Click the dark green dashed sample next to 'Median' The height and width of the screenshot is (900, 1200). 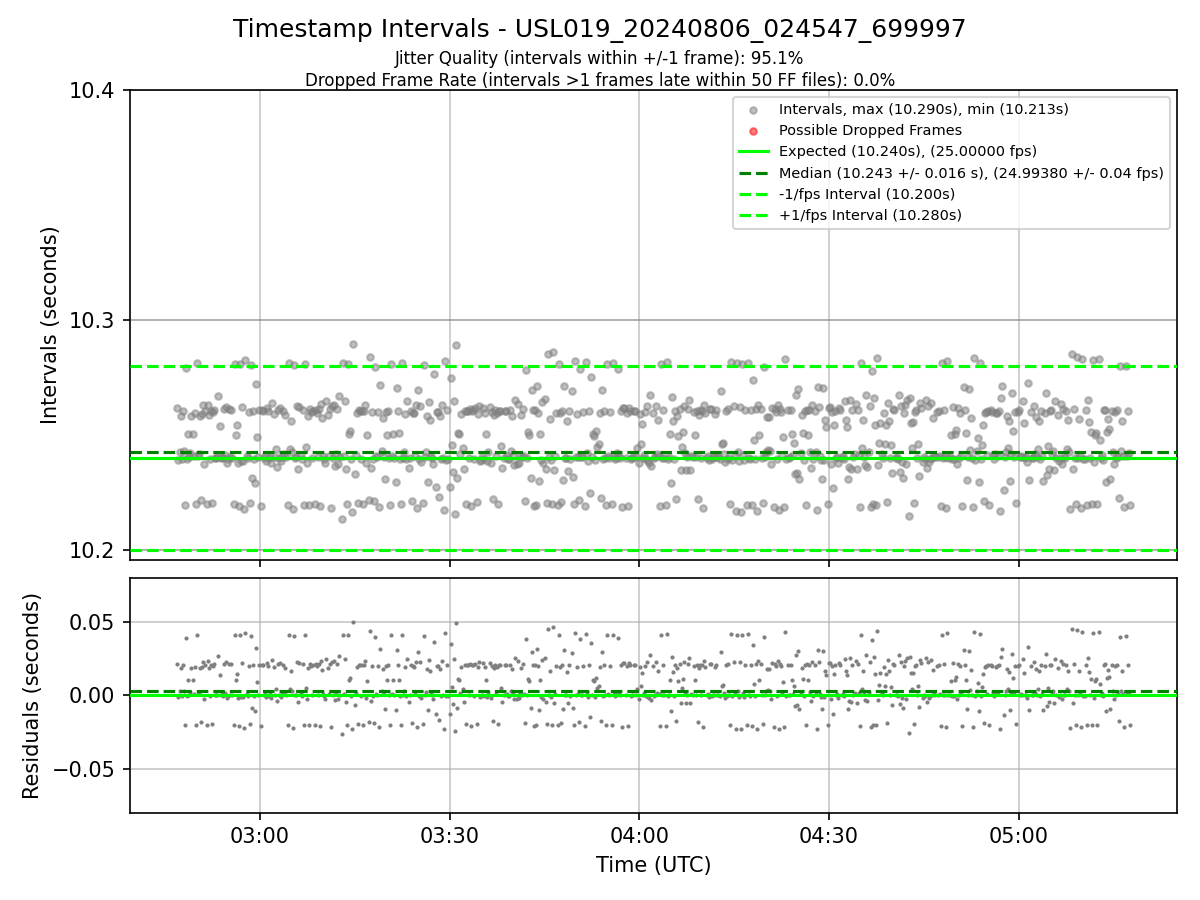pyautogui.click(x=754, y=173)
